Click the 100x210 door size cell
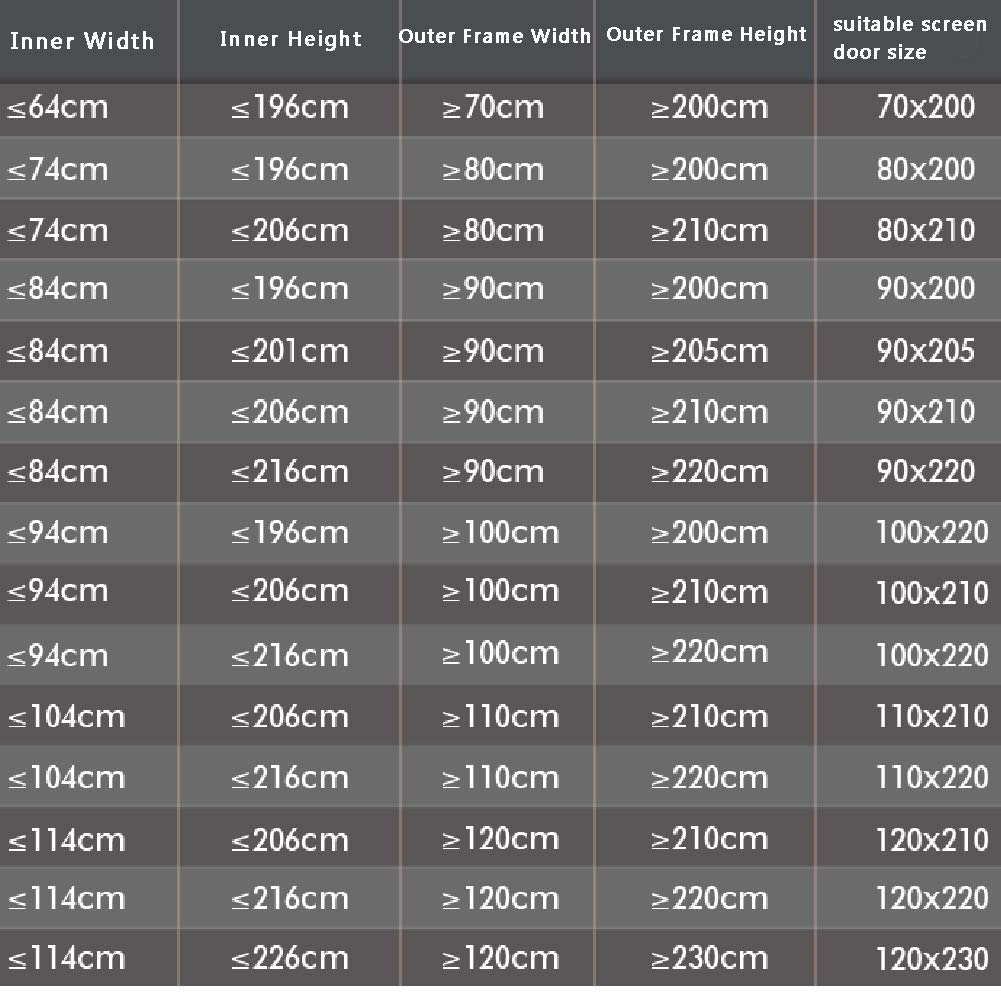1001x1001 pixels. [x=932, y=592]
